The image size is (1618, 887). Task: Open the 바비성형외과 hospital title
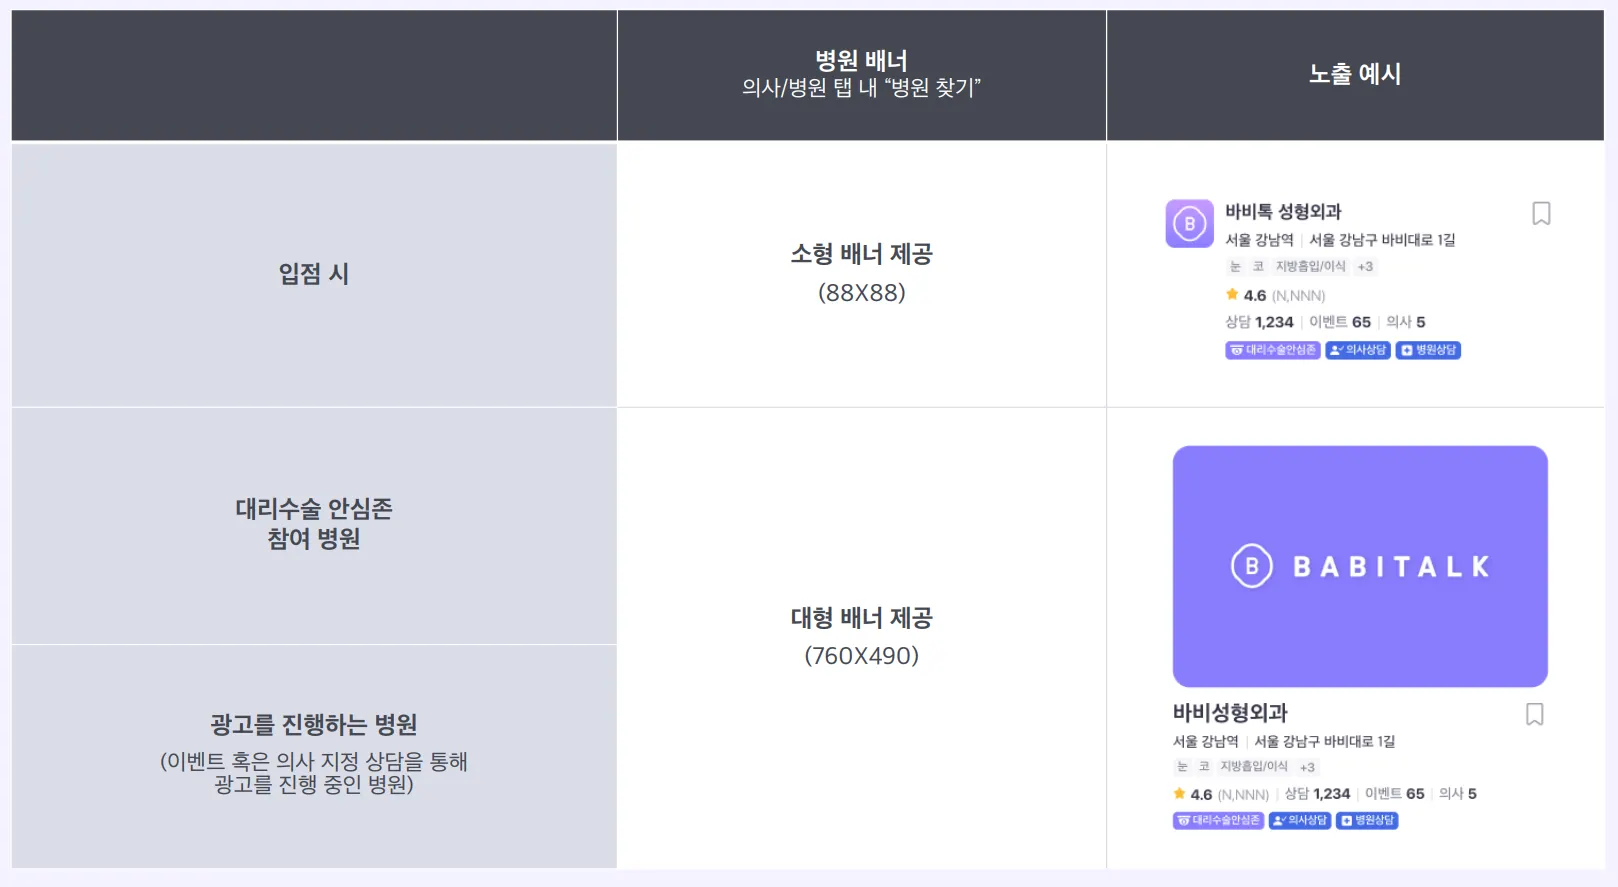coord(1230,713)
